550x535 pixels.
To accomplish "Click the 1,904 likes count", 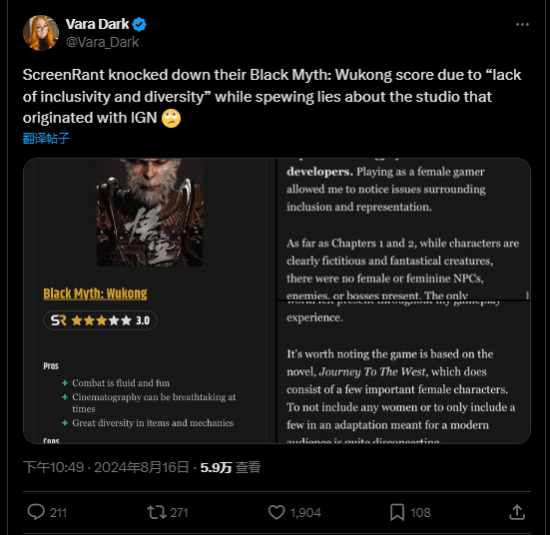I will coord(306,513).
